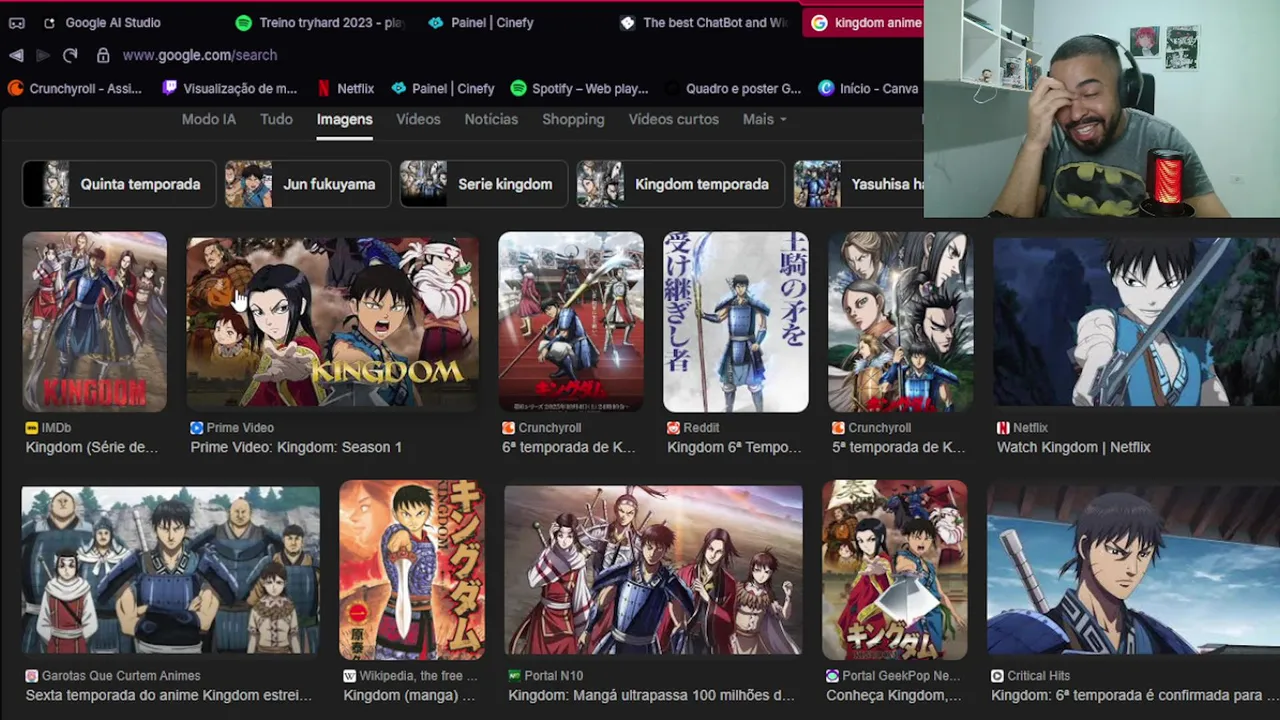Viewport: 1280px width, 720px height.
Task: Open link Kingdom: Mangá ultrapassa 100 milhões
Action: [x=652, y=695]
